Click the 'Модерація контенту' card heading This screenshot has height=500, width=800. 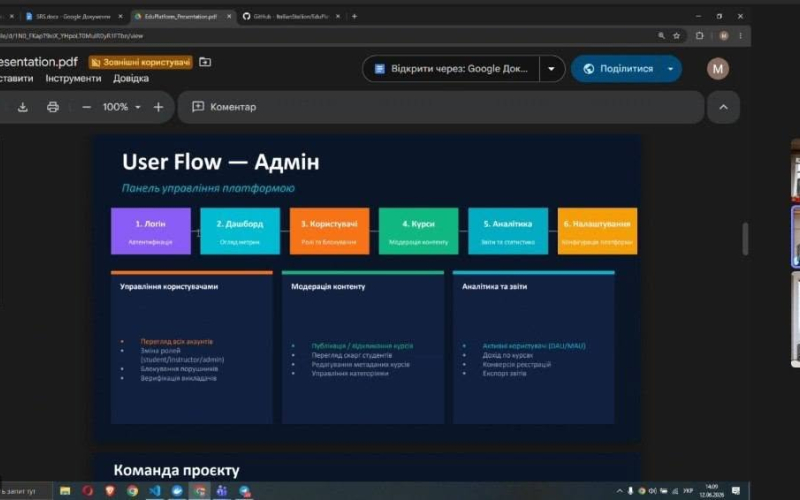[x=328, y=287]
